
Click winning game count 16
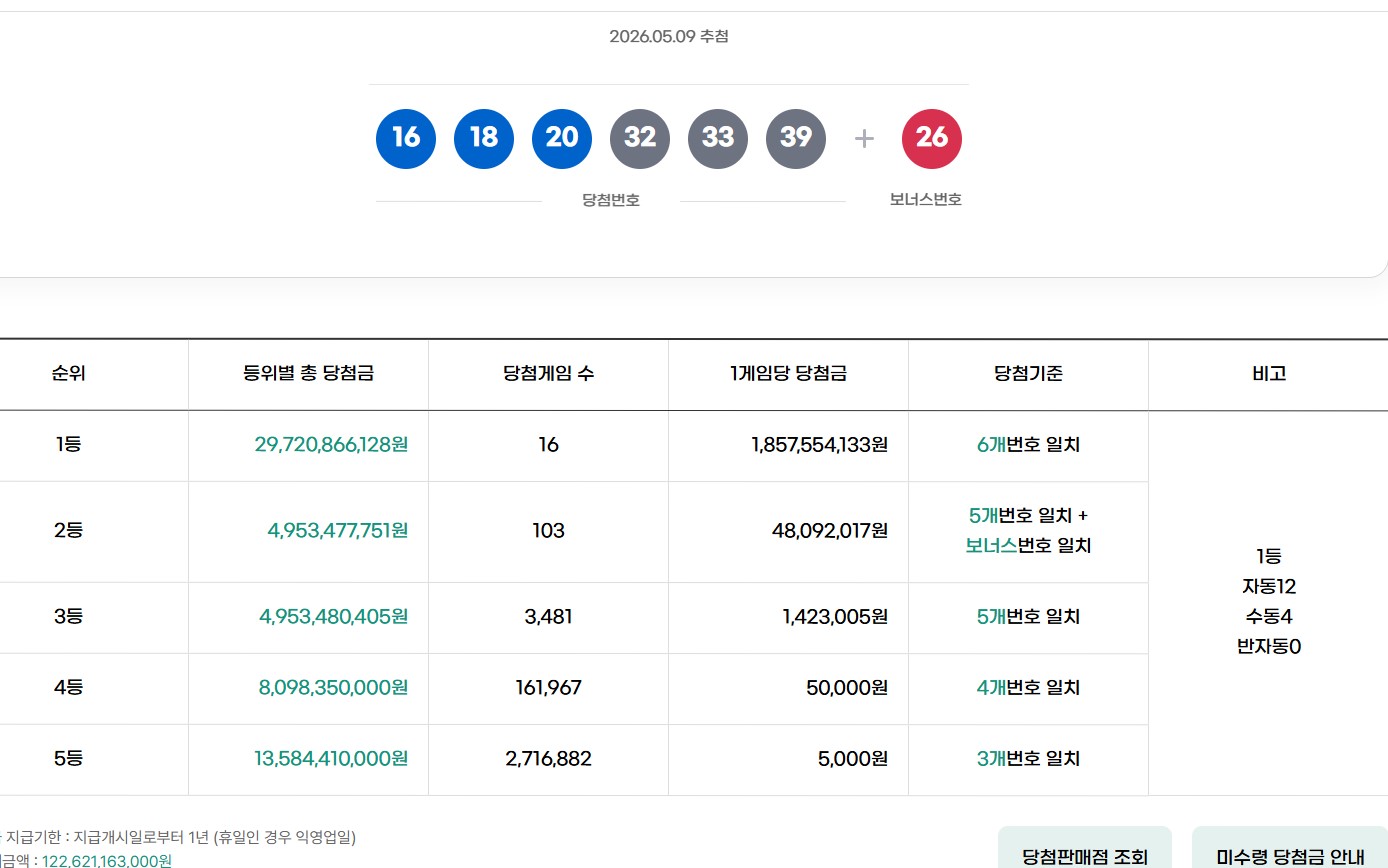tap(548, 445)
